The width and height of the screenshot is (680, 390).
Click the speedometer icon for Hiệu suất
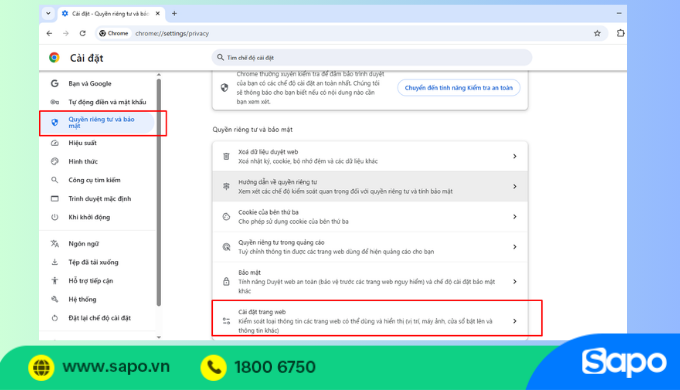click(55, 143)
